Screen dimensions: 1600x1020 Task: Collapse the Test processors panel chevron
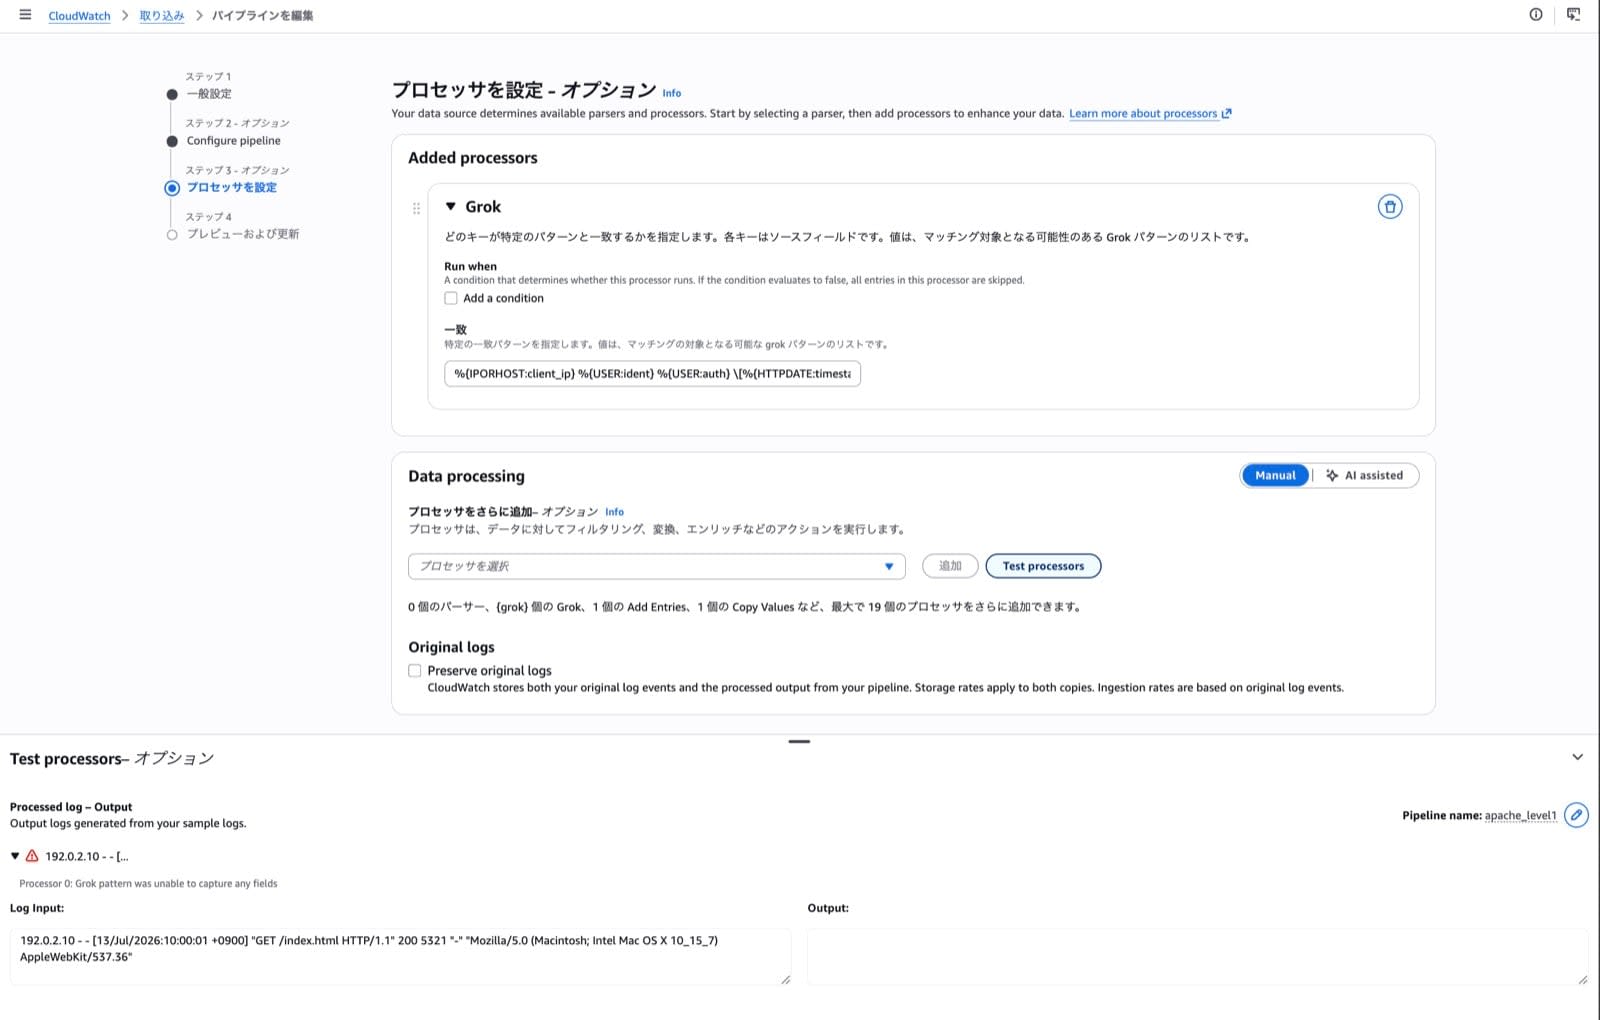pyautogui.click(x=1577, y=757)
